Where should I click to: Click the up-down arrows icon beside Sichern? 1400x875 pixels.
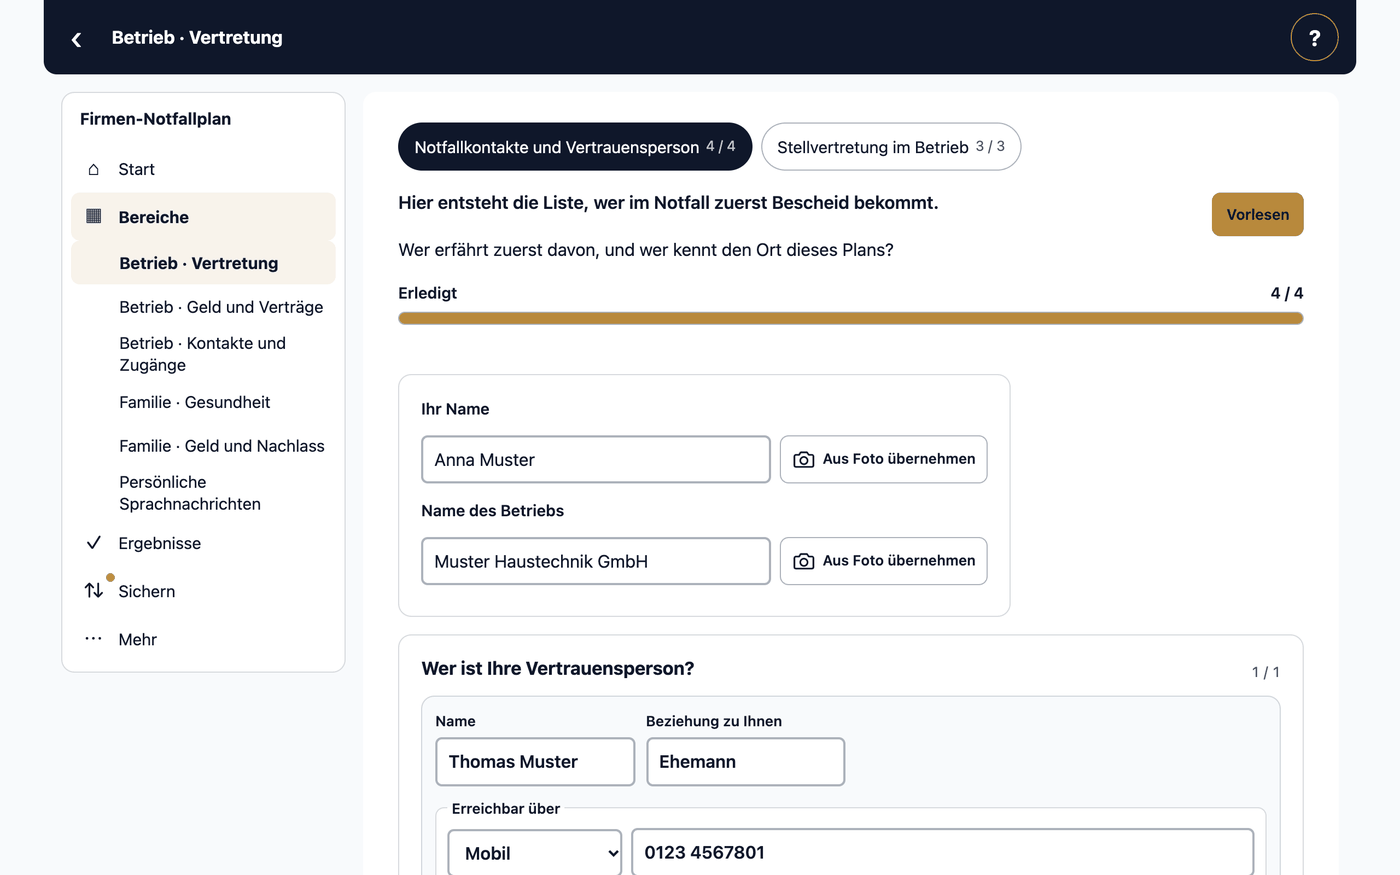(94, 590)
